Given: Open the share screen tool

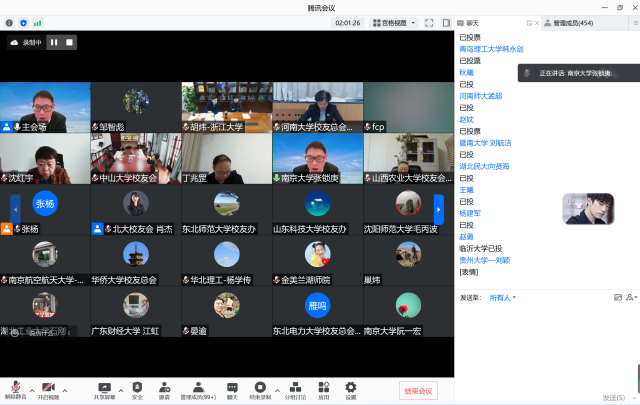Looking at the screenshot, I should (x=104, y=388).
